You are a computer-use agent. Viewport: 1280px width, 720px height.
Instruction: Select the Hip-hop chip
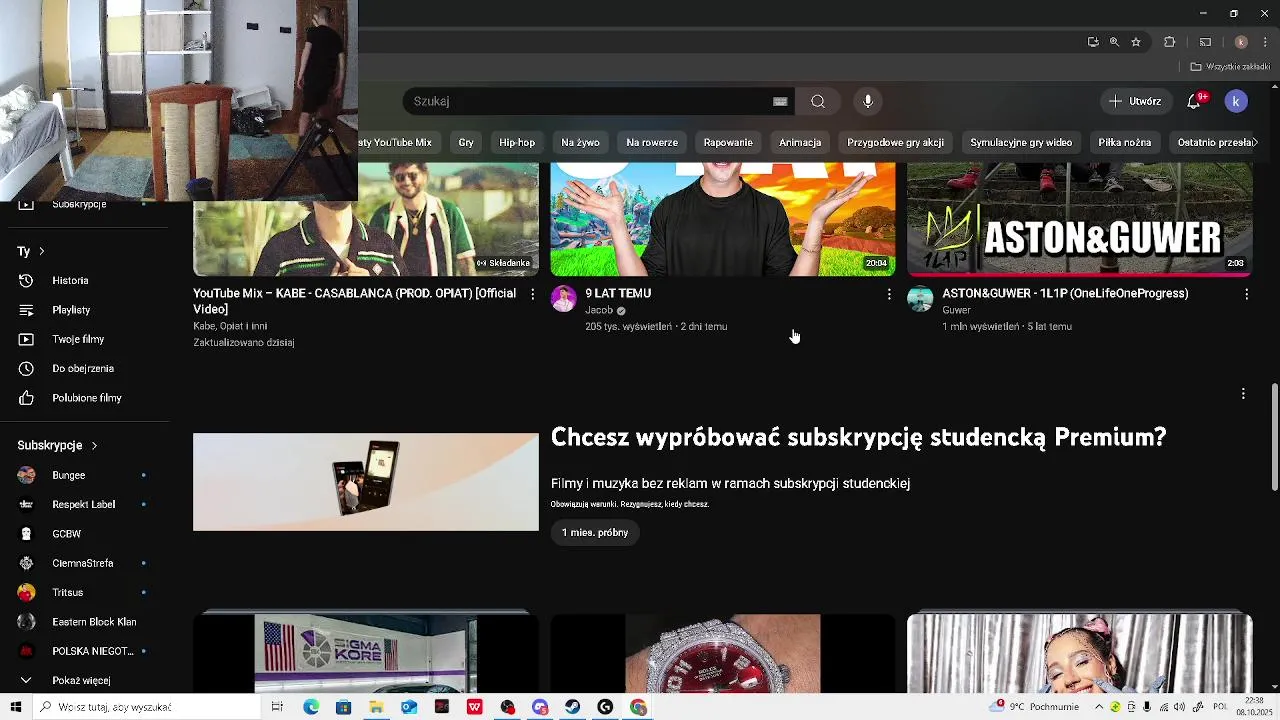click(517, 142)
